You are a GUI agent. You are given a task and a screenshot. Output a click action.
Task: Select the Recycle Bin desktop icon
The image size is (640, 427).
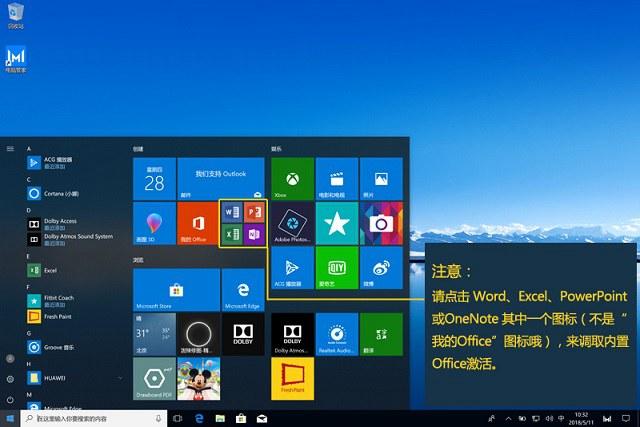coord(16,16)
